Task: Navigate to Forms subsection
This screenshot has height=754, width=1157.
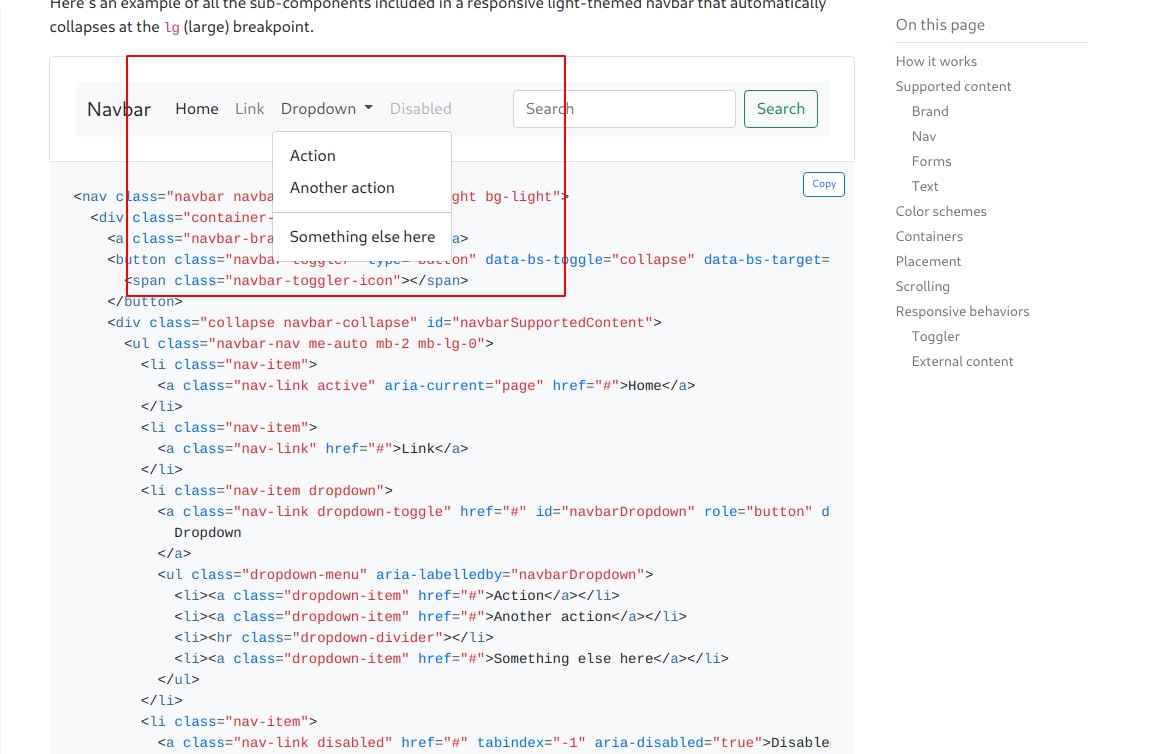Action: pos(931,162)
